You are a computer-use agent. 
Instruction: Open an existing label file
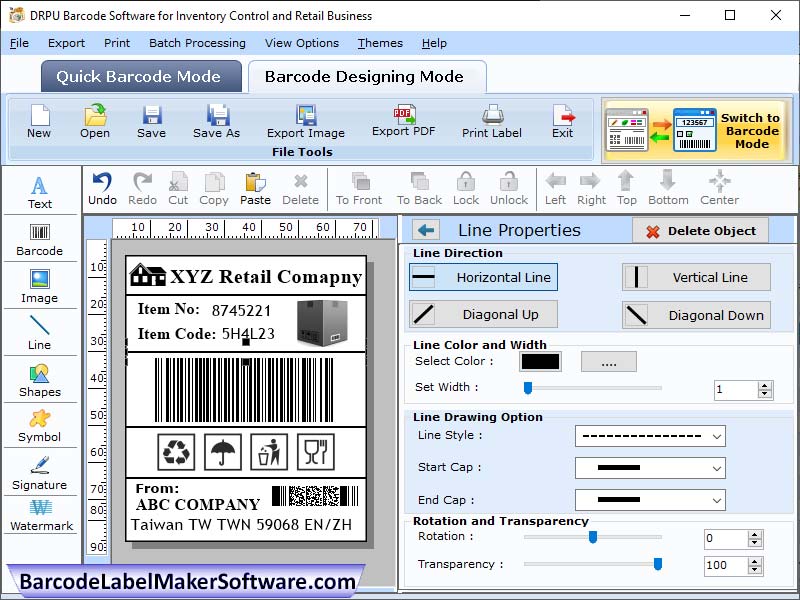(95, 121)
